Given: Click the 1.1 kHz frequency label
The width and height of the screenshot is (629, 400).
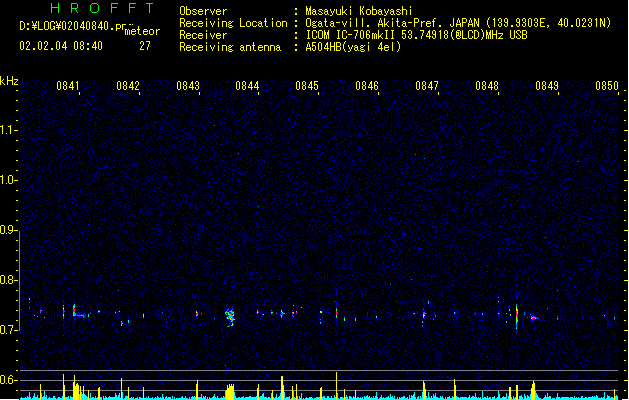Looking at the screenshot, I should (x=9, y=130).
